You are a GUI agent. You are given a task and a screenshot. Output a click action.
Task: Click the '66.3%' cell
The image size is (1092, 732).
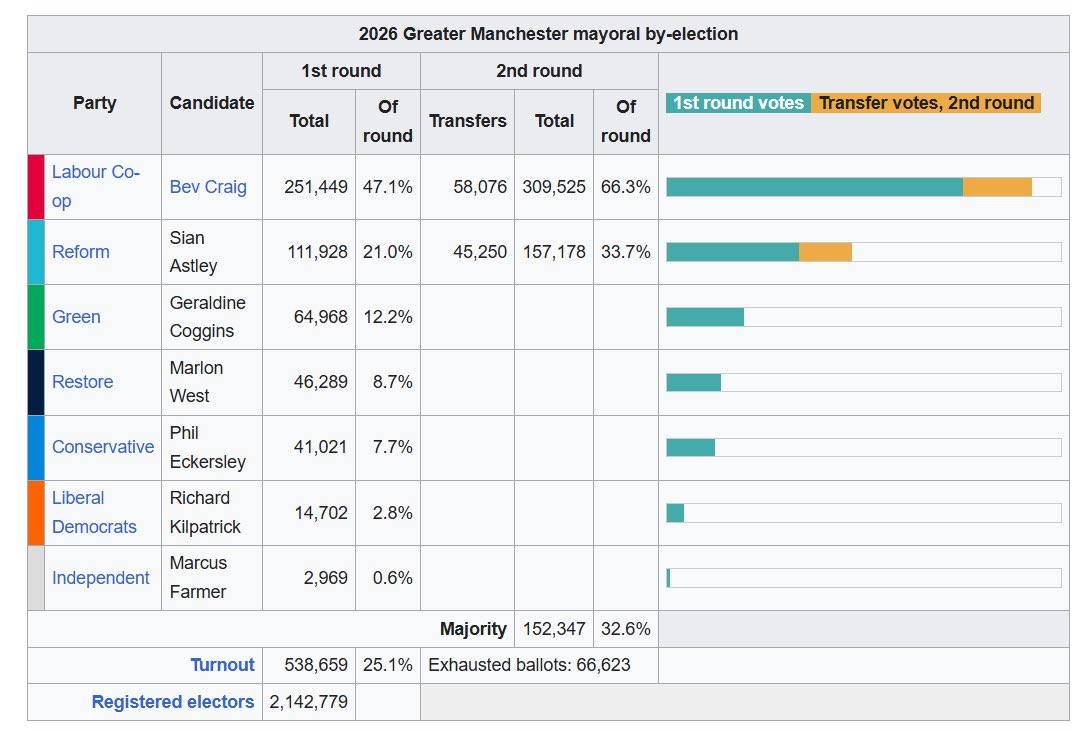pyautogui.click(x=625, y=187)
